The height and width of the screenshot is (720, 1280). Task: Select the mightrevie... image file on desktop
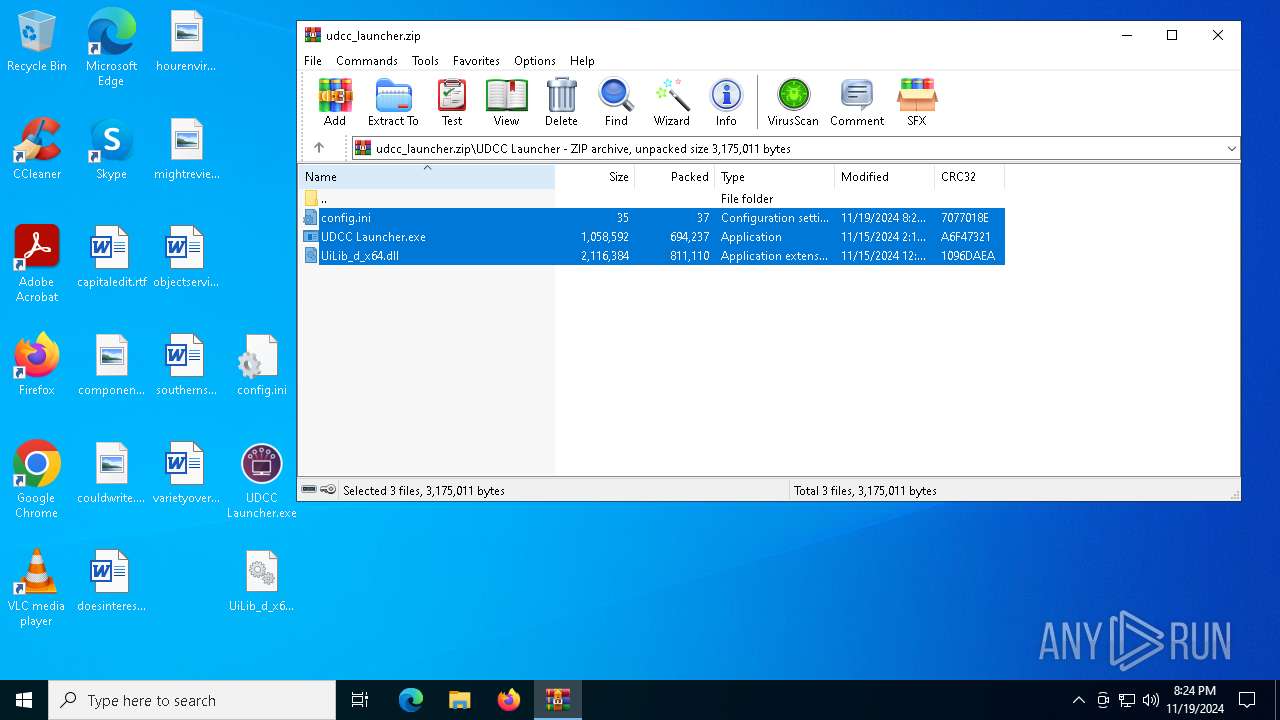(x=186, y=149)
